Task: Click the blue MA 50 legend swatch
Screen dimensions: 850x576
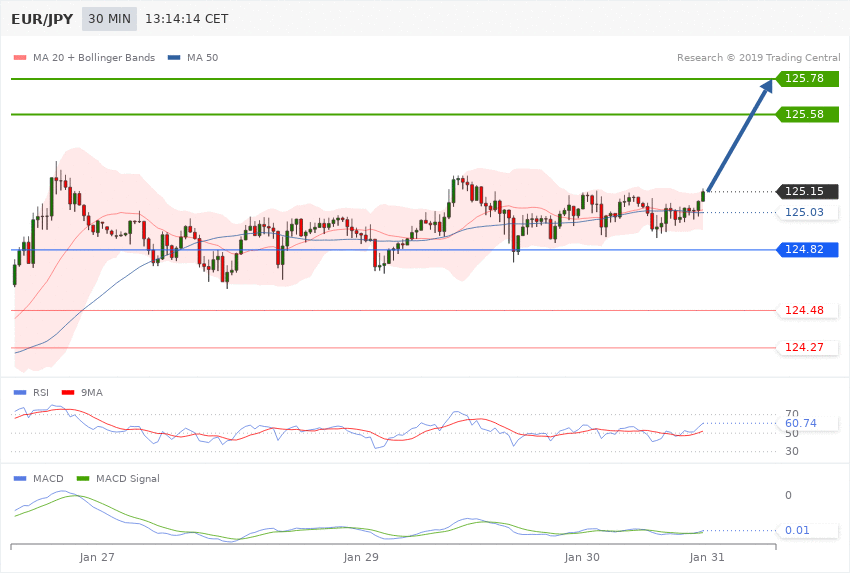Action: (174, 58)
